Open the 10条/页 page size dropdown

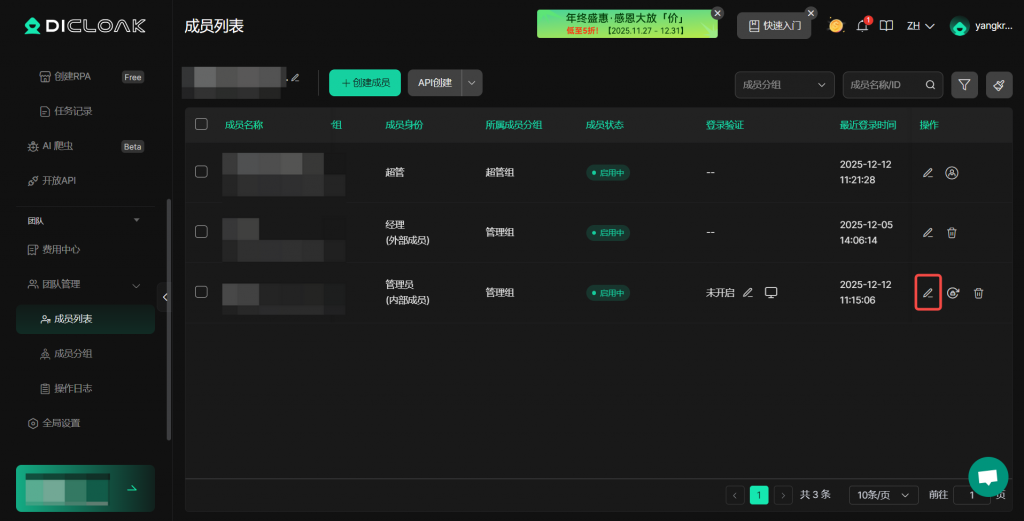tap(883, 495)
